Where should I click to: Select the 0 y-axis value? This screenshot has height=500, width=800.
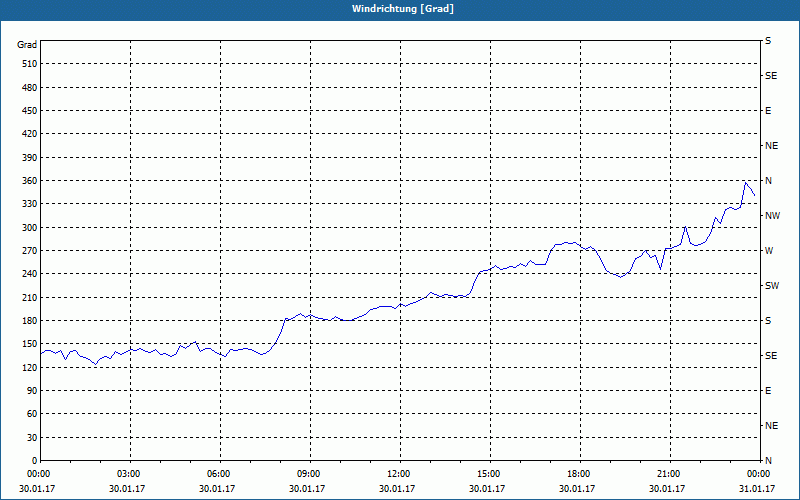coord(34,461)
